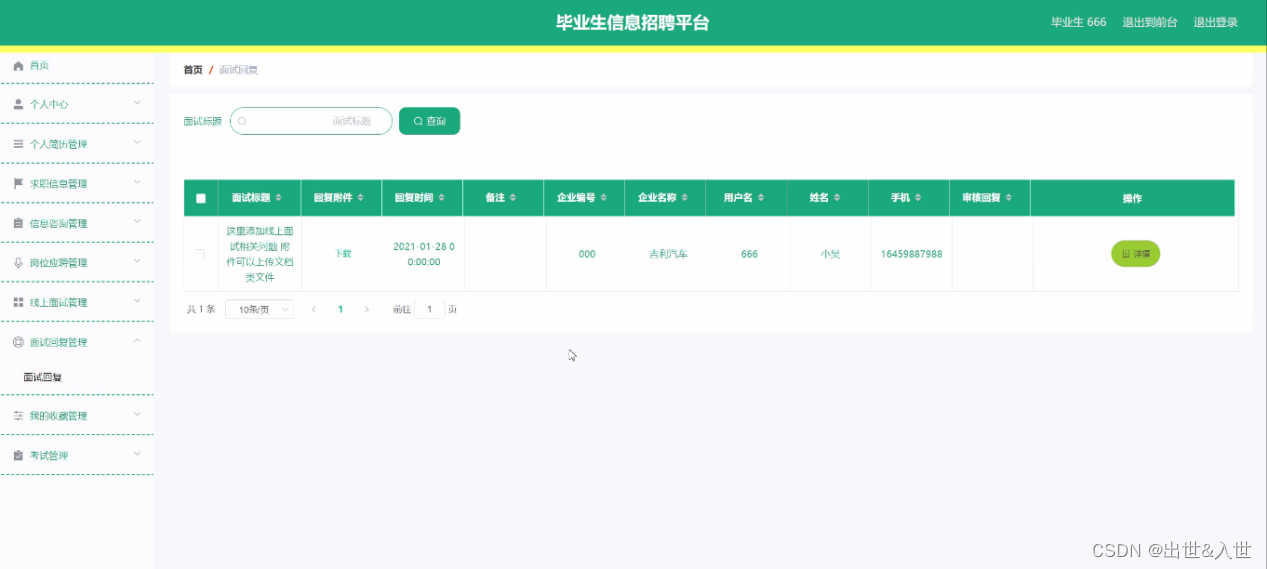Click the 操作 column header
Image resolution: width=1267 pixels, height=569 pixels.
point(1132,199)
